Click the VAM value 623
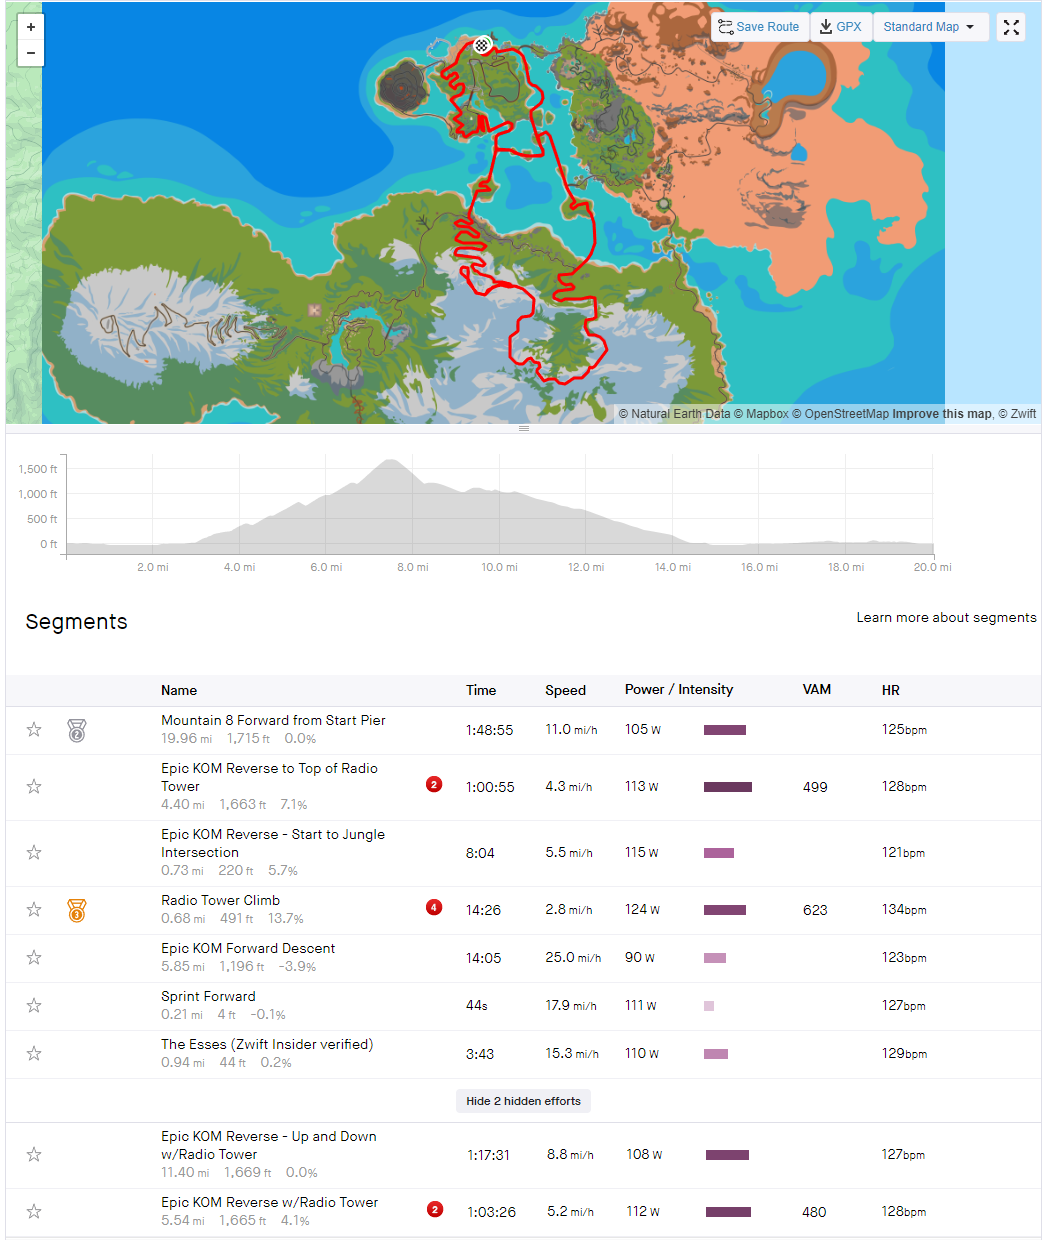 pyautogui.click(x=815, y=910)
